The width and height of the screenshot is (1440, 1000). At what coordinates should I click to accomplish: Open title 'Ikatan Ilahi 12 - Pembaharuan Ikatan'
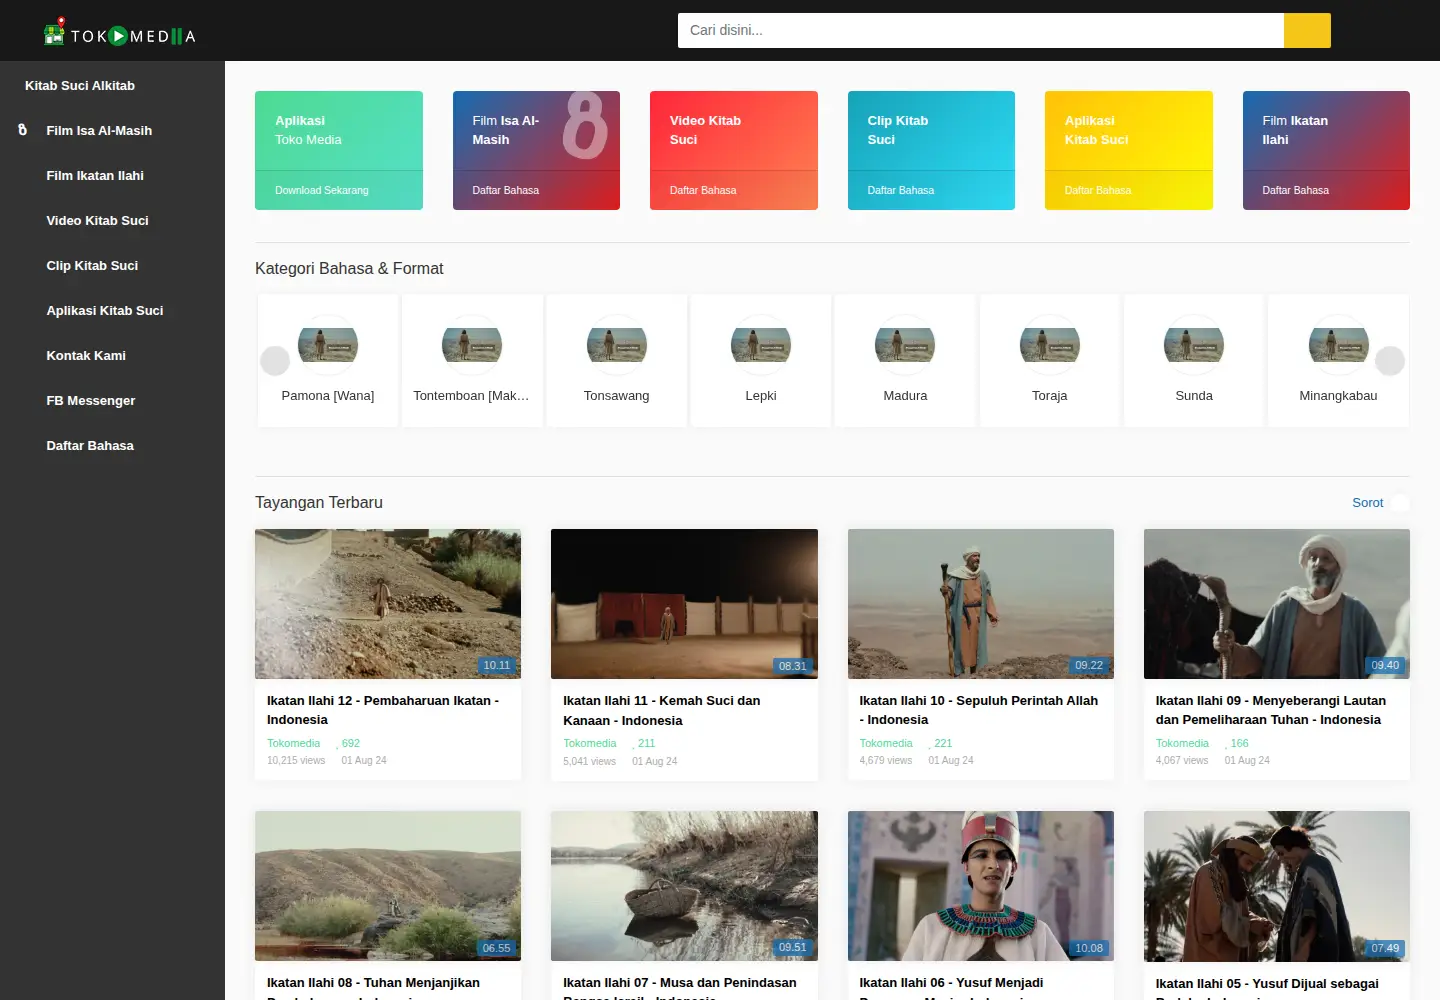coord(383,710)
